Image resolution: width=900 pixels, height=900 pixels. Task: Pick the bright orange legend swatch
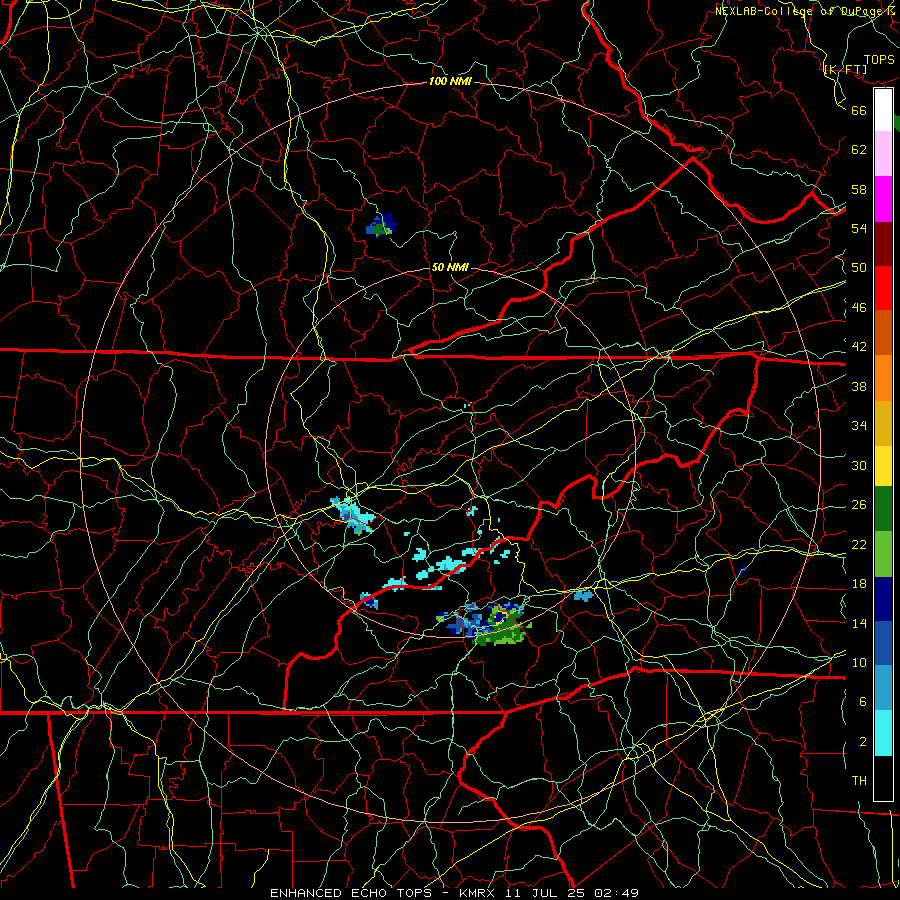pos(883,378)
